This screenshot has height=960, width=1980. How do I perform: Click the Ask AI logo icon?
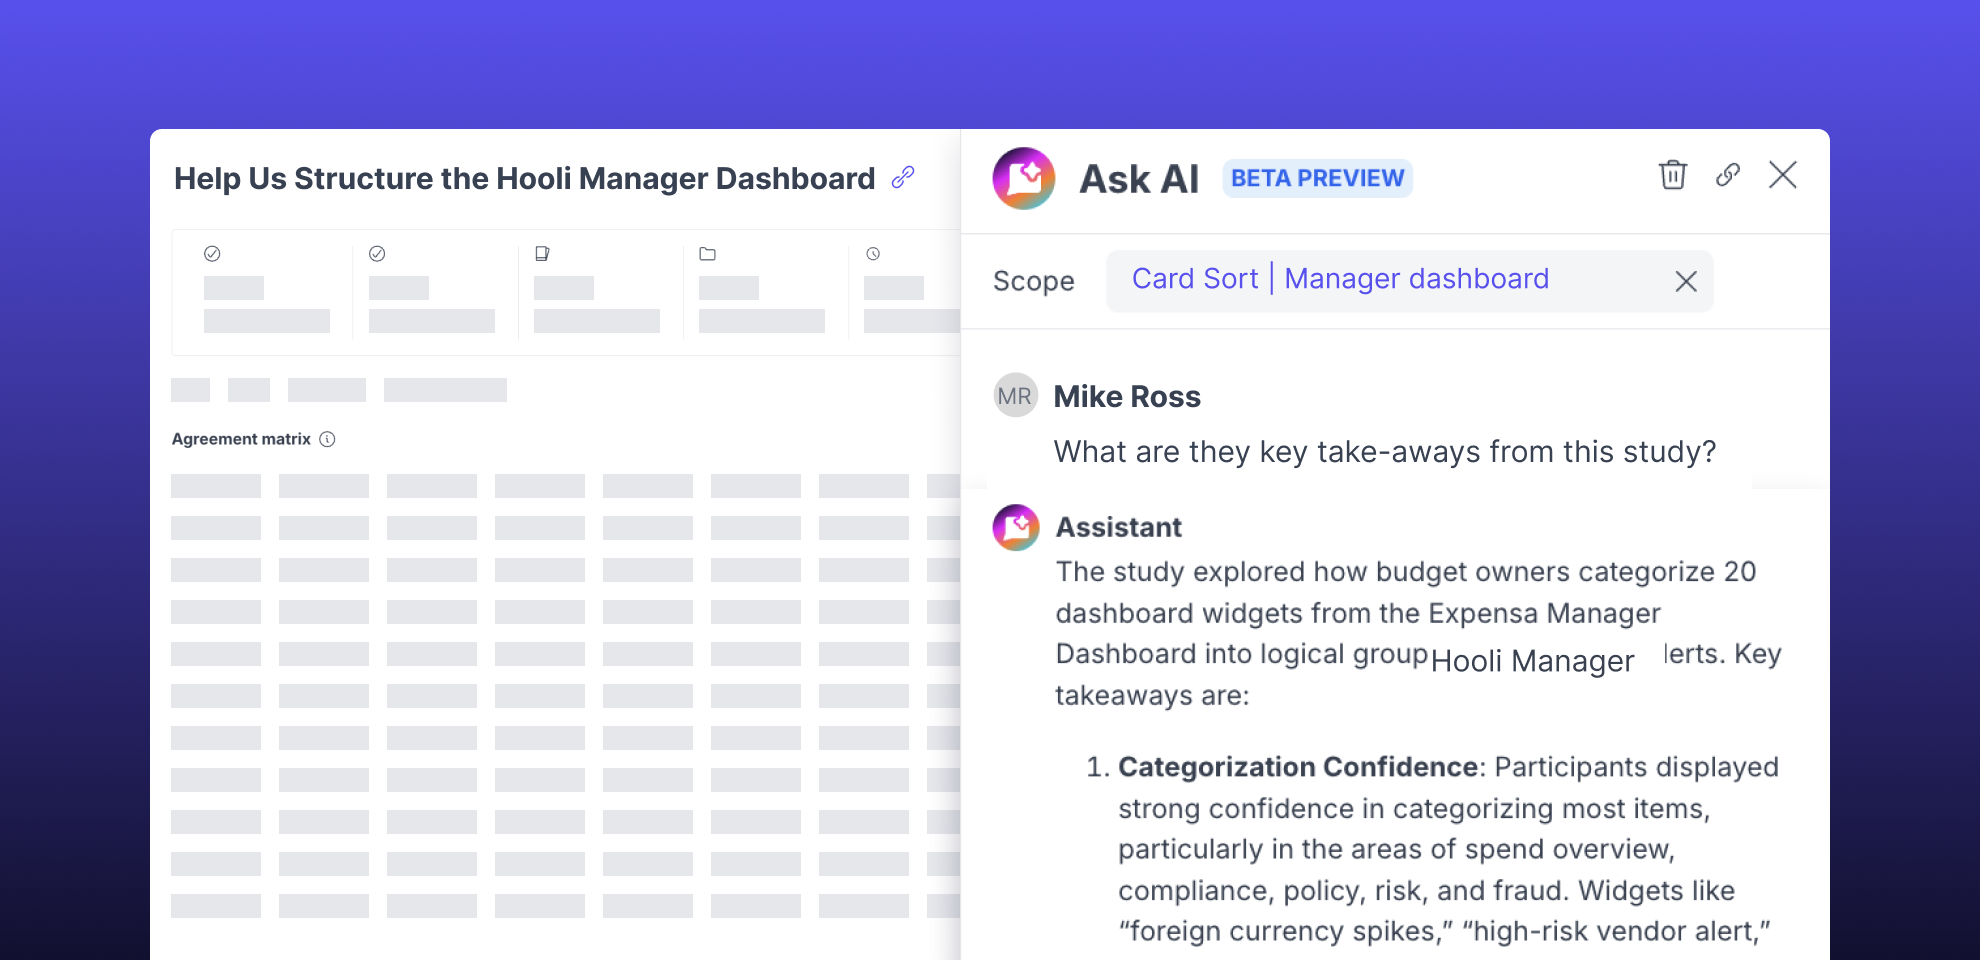(1024, 178)
